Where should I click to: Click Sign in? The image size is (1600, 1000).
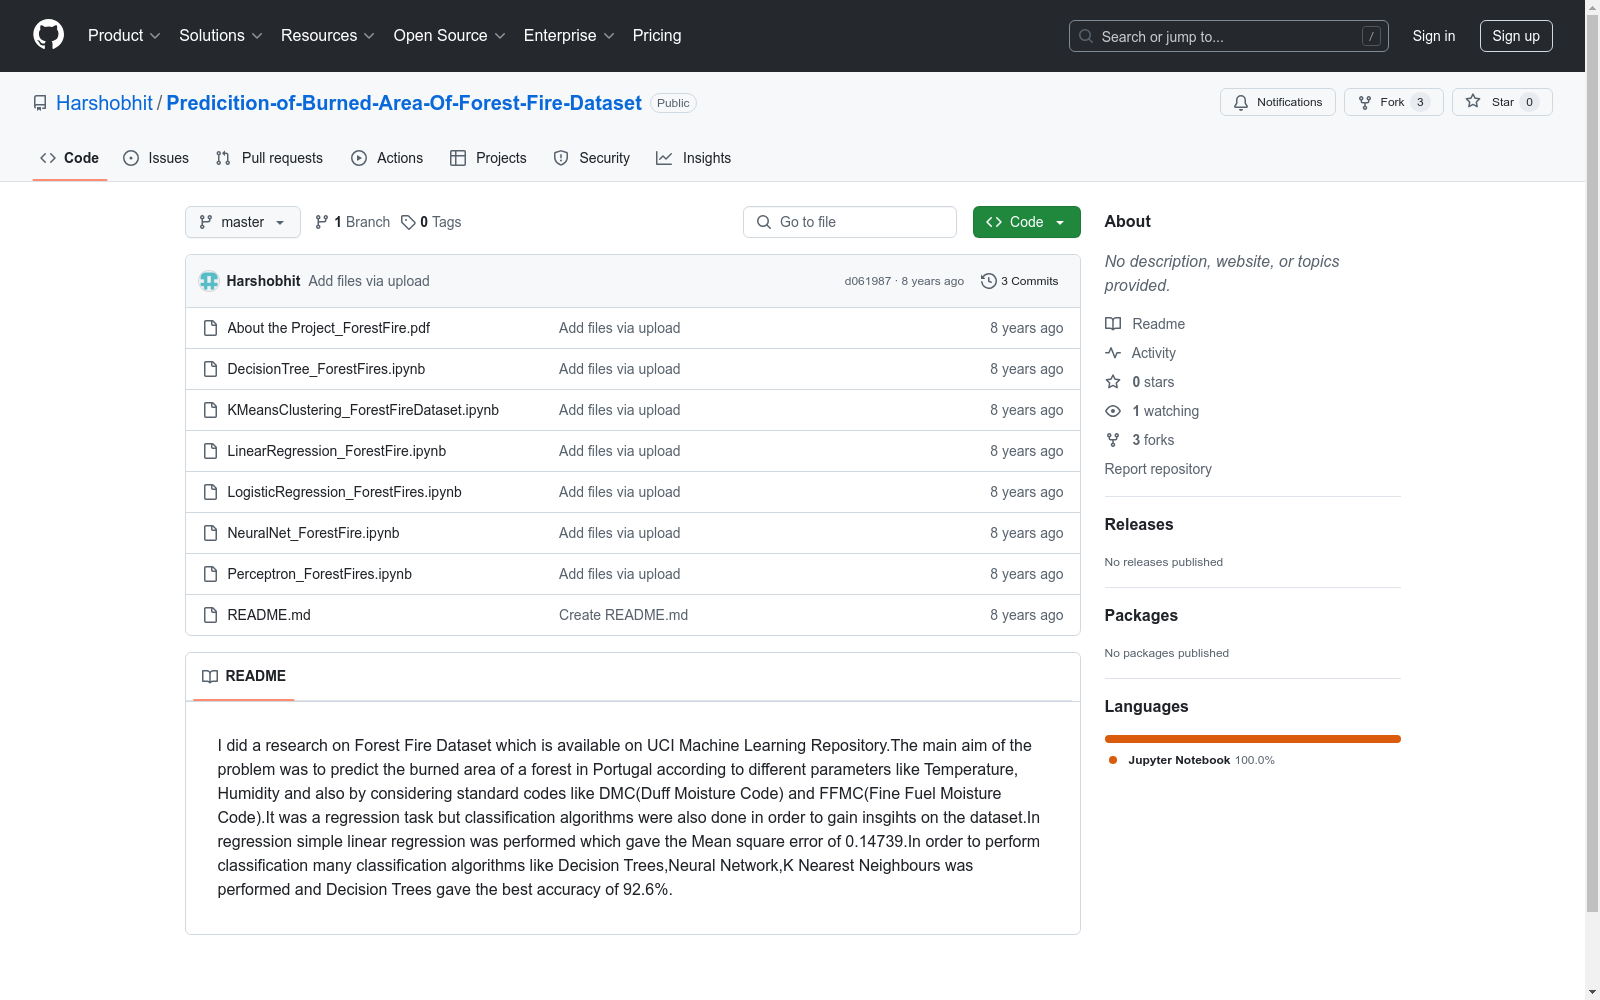(1433, 36)
